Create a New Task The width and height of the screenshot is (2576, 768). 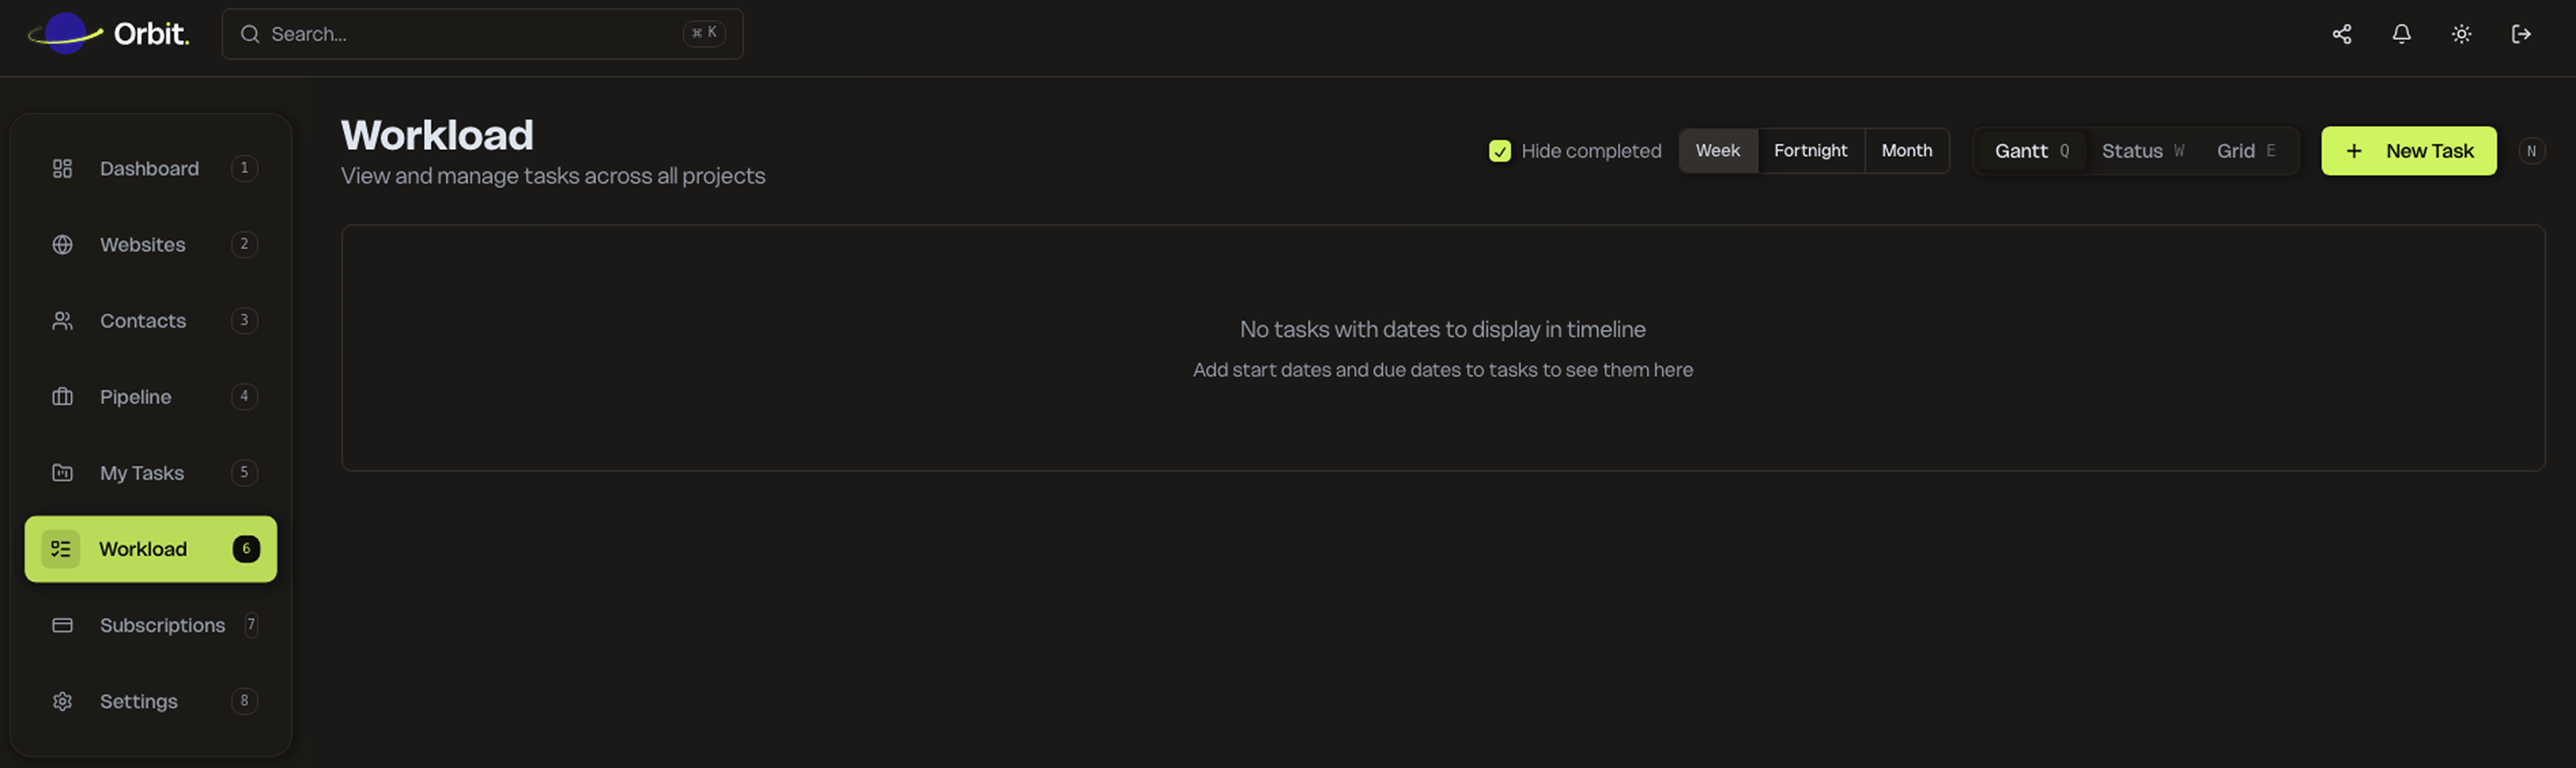(2408, 150)
